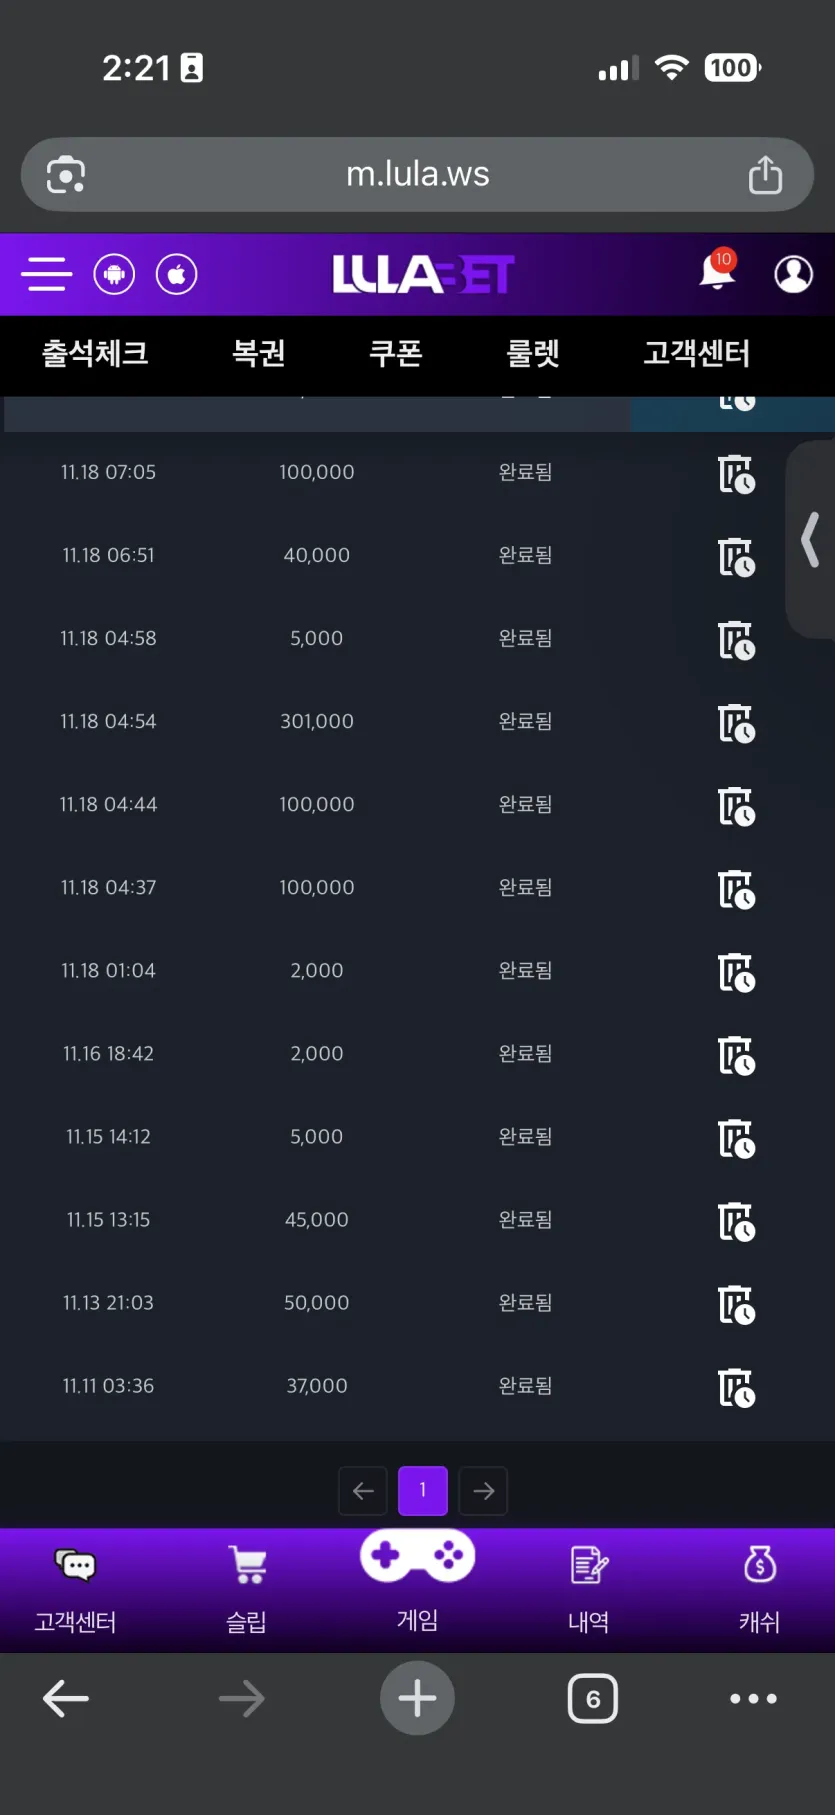The height and width of the screenshot is (1815, 835).
Task: Tap the Apple app download icon
Action: pos(176,274)
